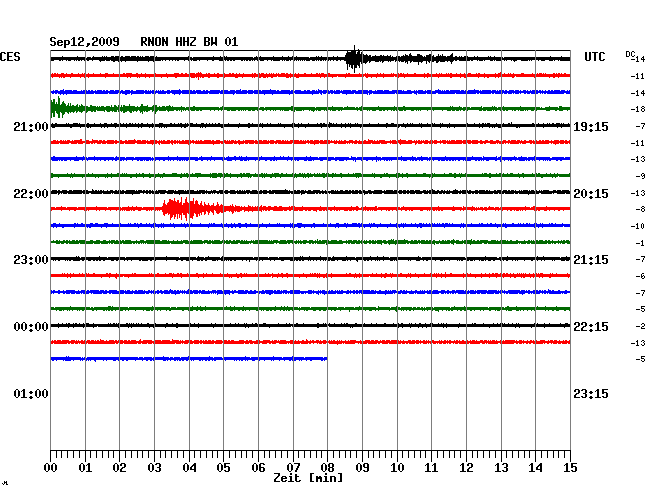Click minute tick label 15 on time axis
Screen dimensions: 650x494
[x=570, y=468]
